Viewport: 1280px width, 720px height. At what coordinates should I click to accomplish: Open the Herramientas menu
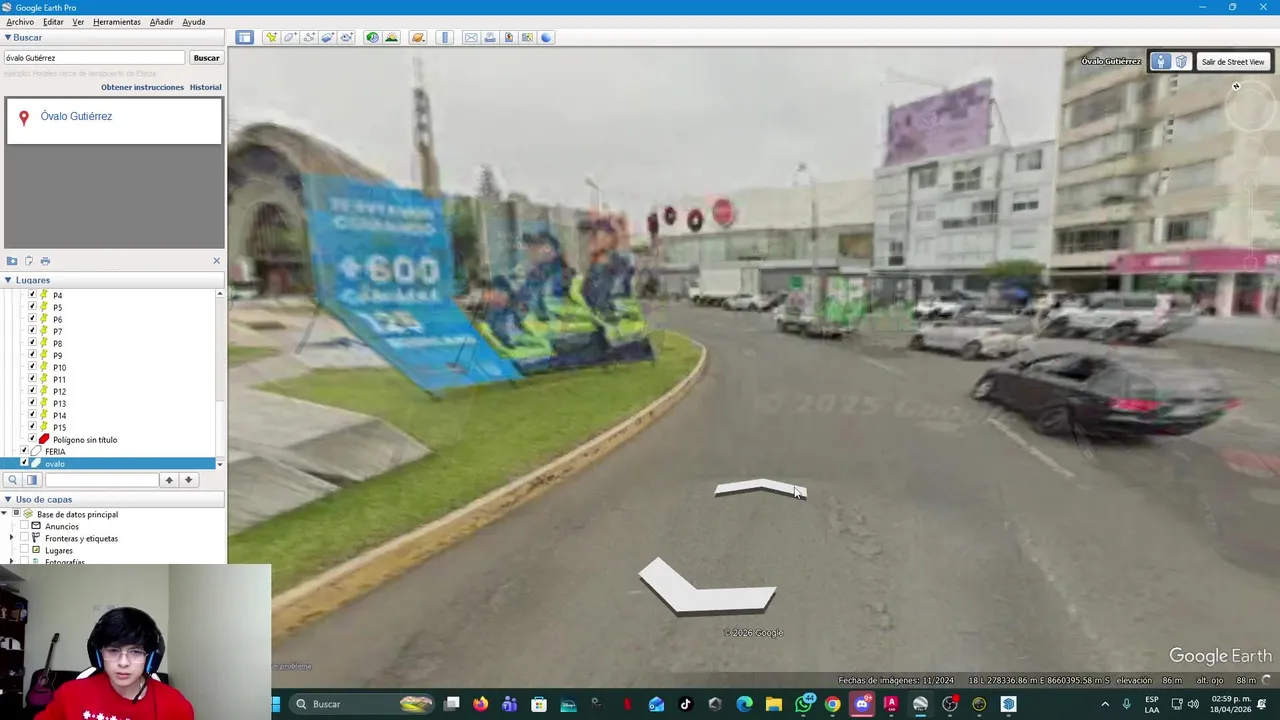[x=117, y=22]
